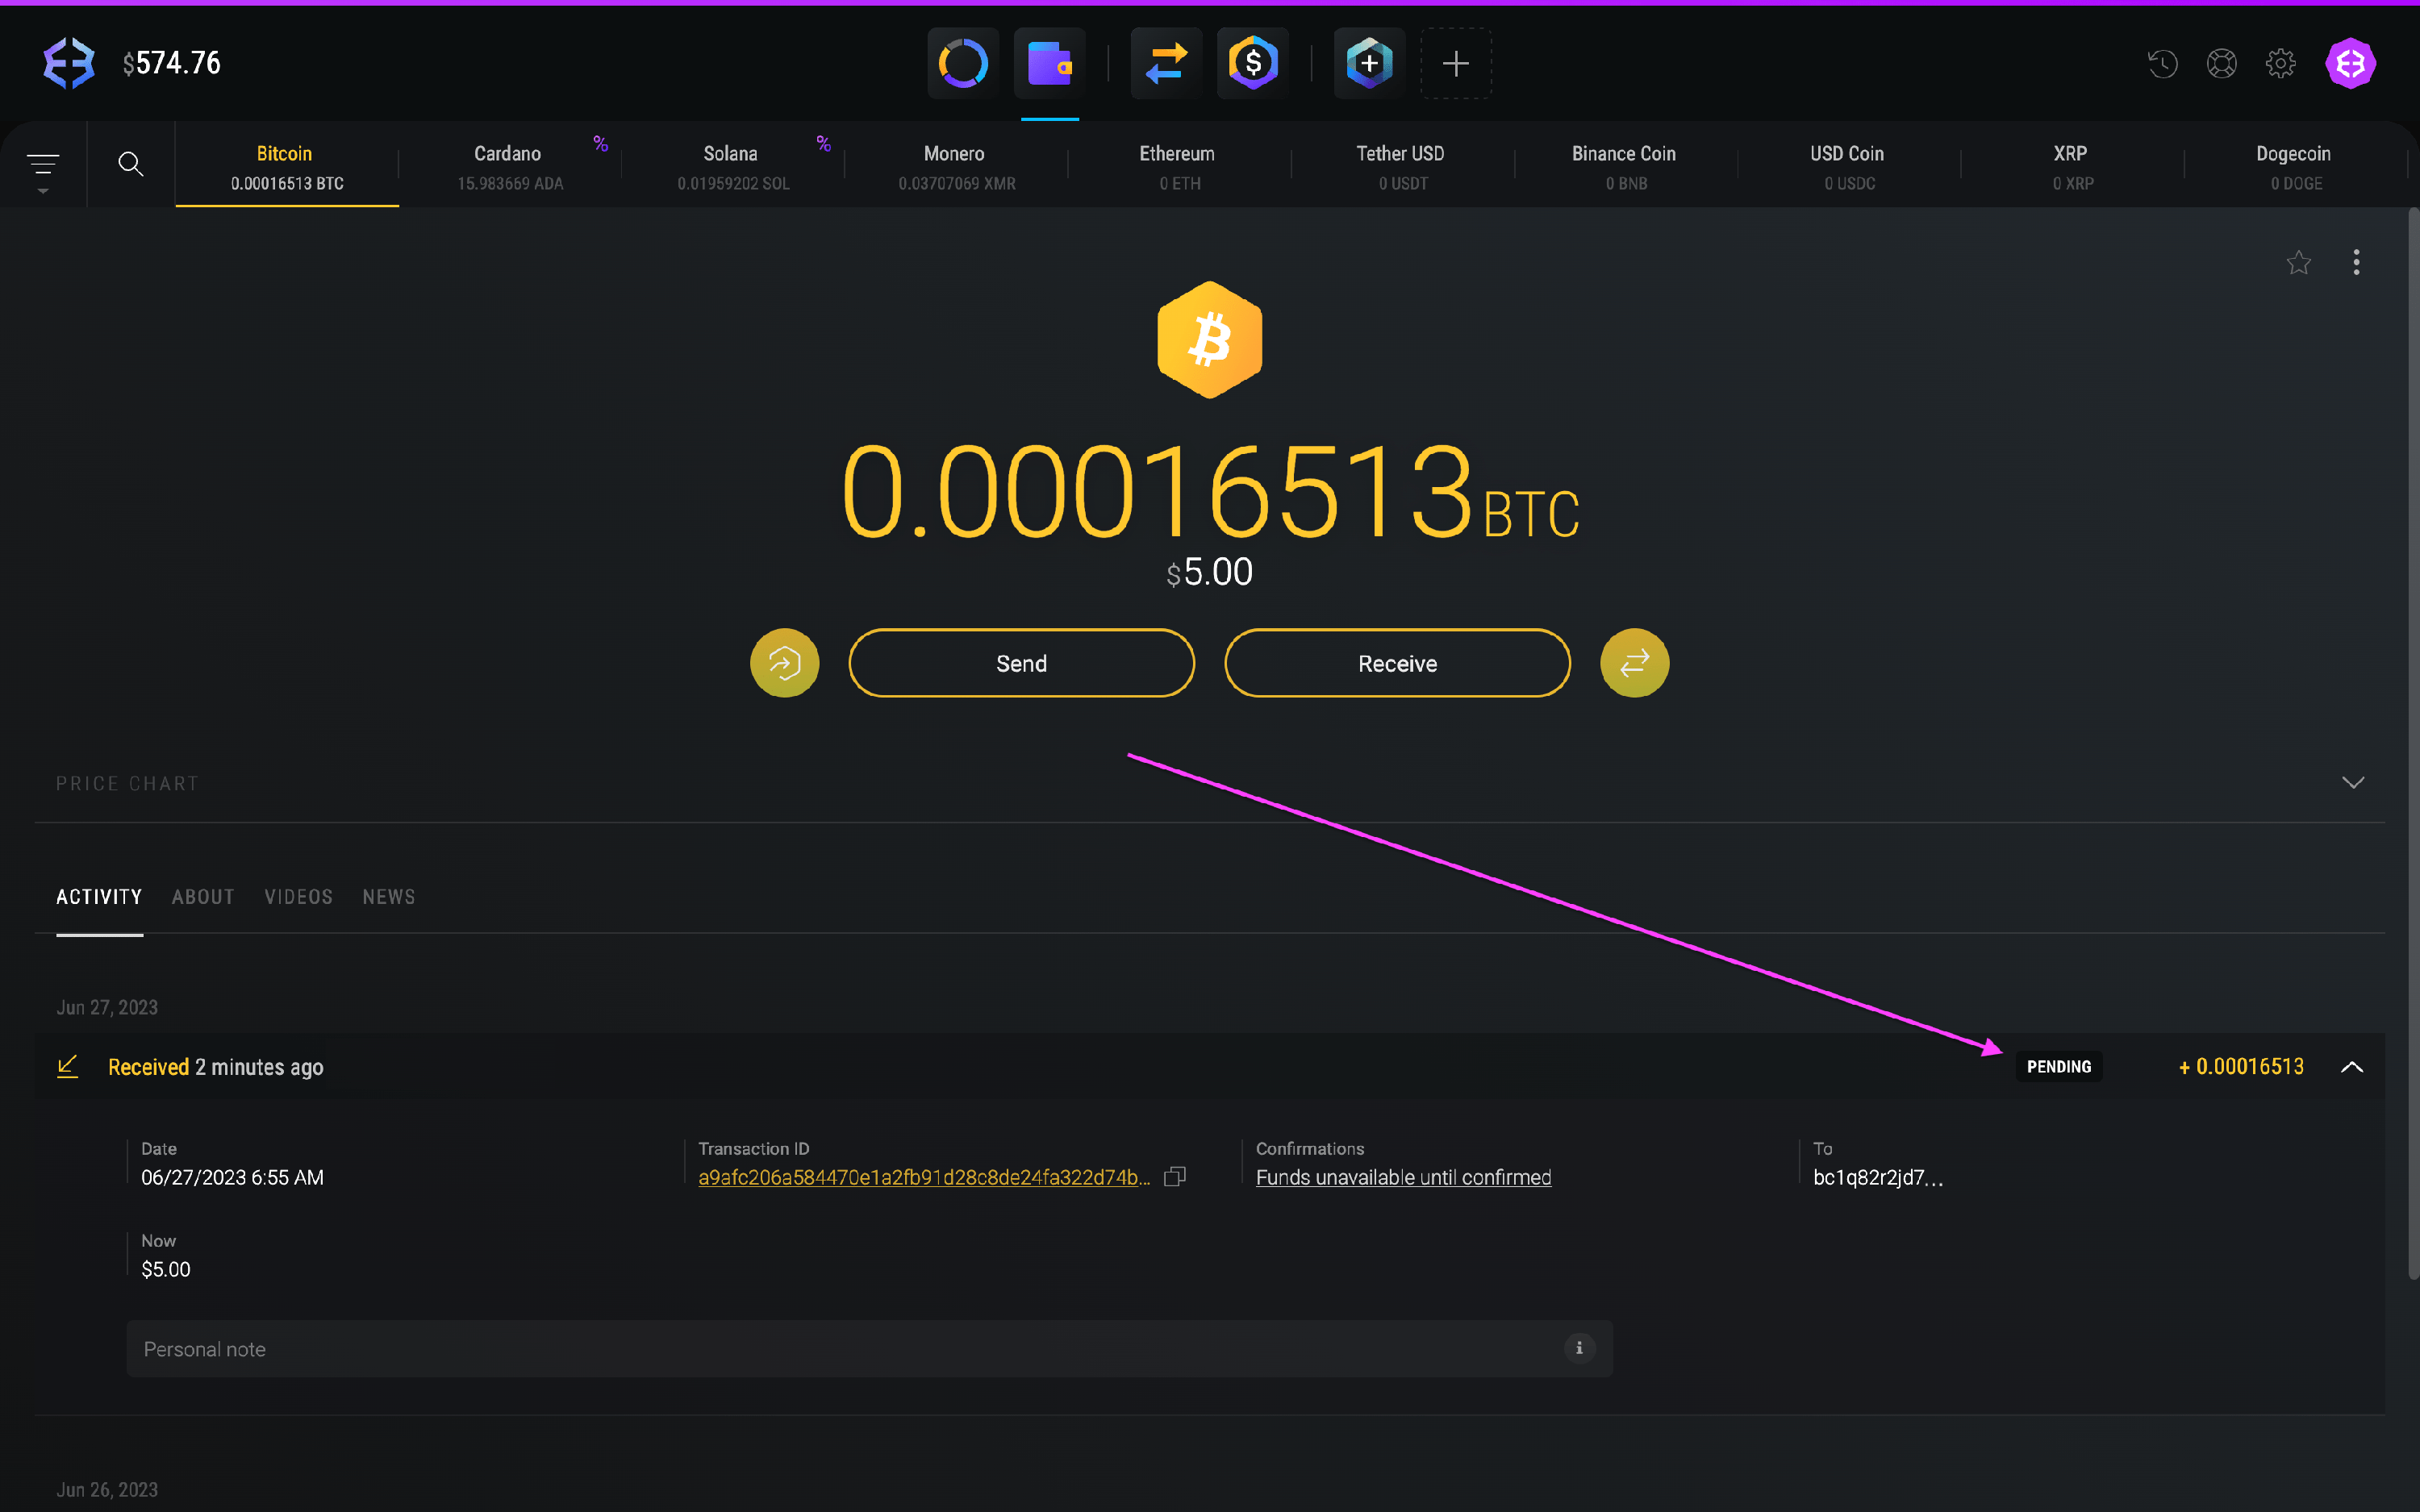The width and height of the screenshot is (2420, 1512).
Task: Open the Funds unavailable until confirmed link
Action: [1402, 1177]
